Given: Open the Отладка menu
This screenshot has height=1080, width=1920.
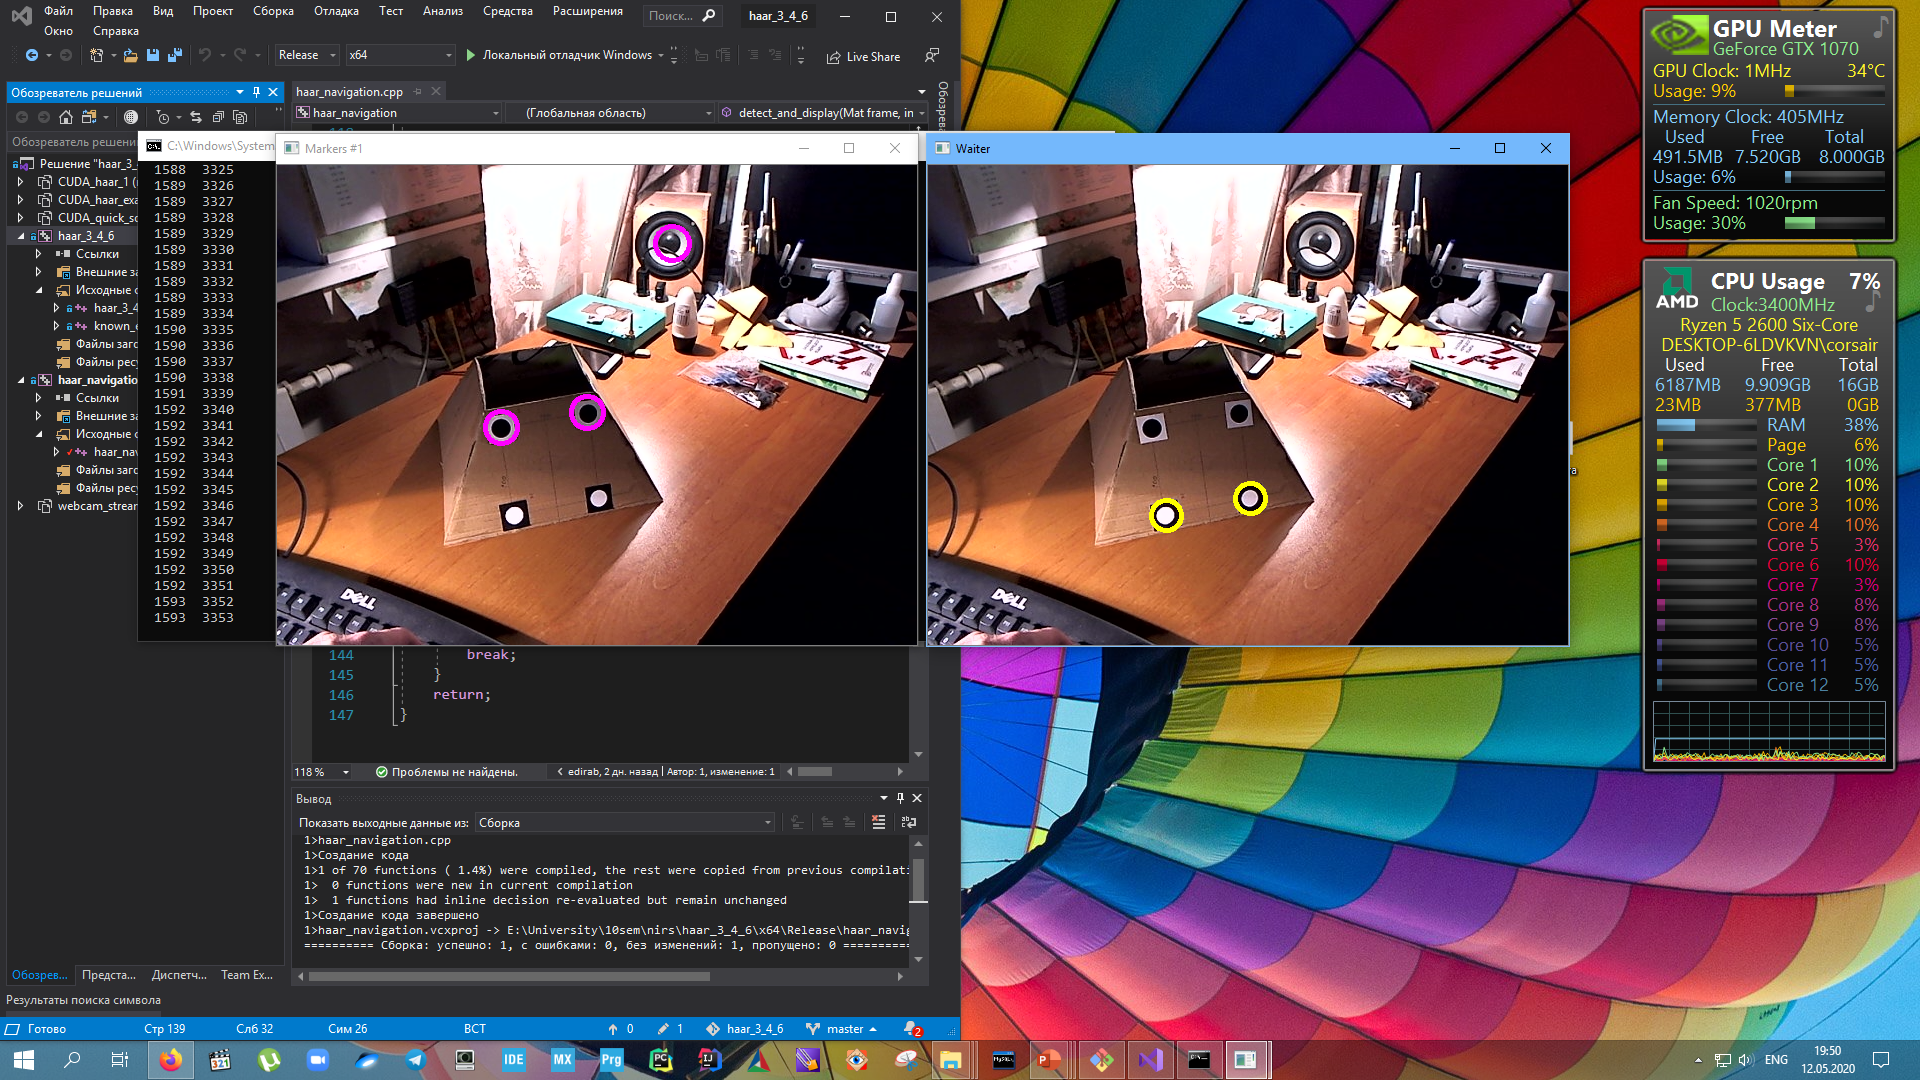Looking at the screenshot, I should [336, 11].
